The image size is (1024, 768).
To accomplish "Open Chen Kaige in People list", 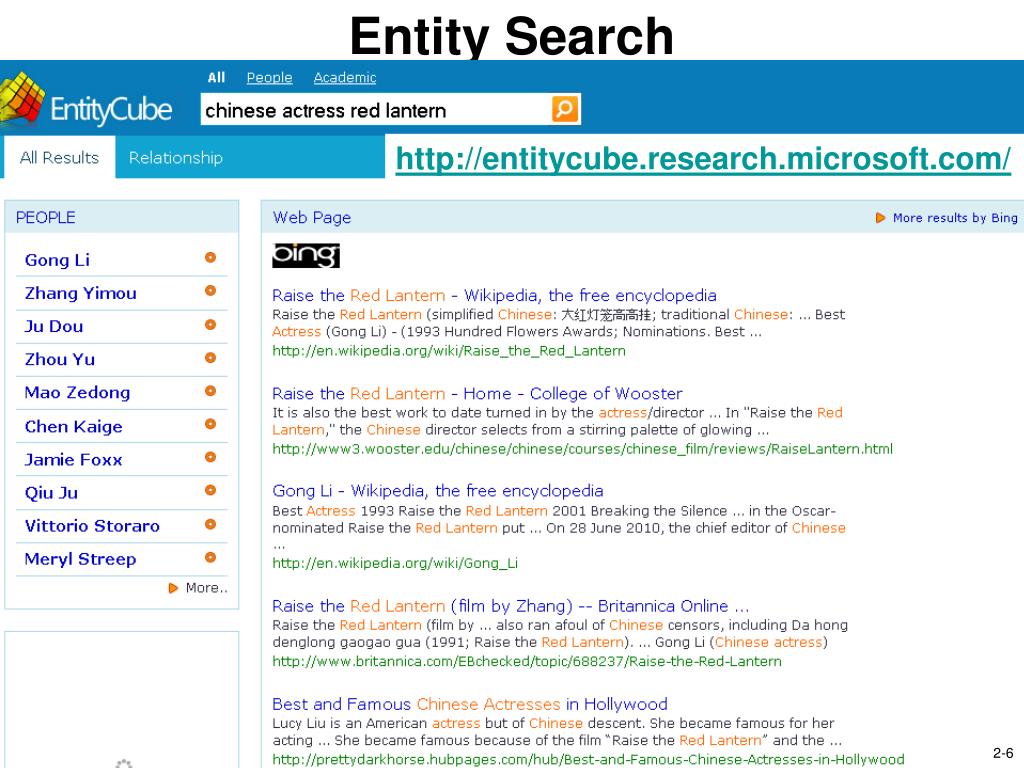I will 73,426.
